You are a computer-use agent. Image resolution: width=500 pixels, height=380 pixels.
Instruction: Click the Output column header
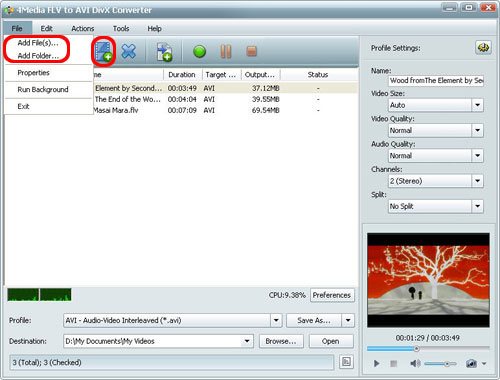coord(261,75)
